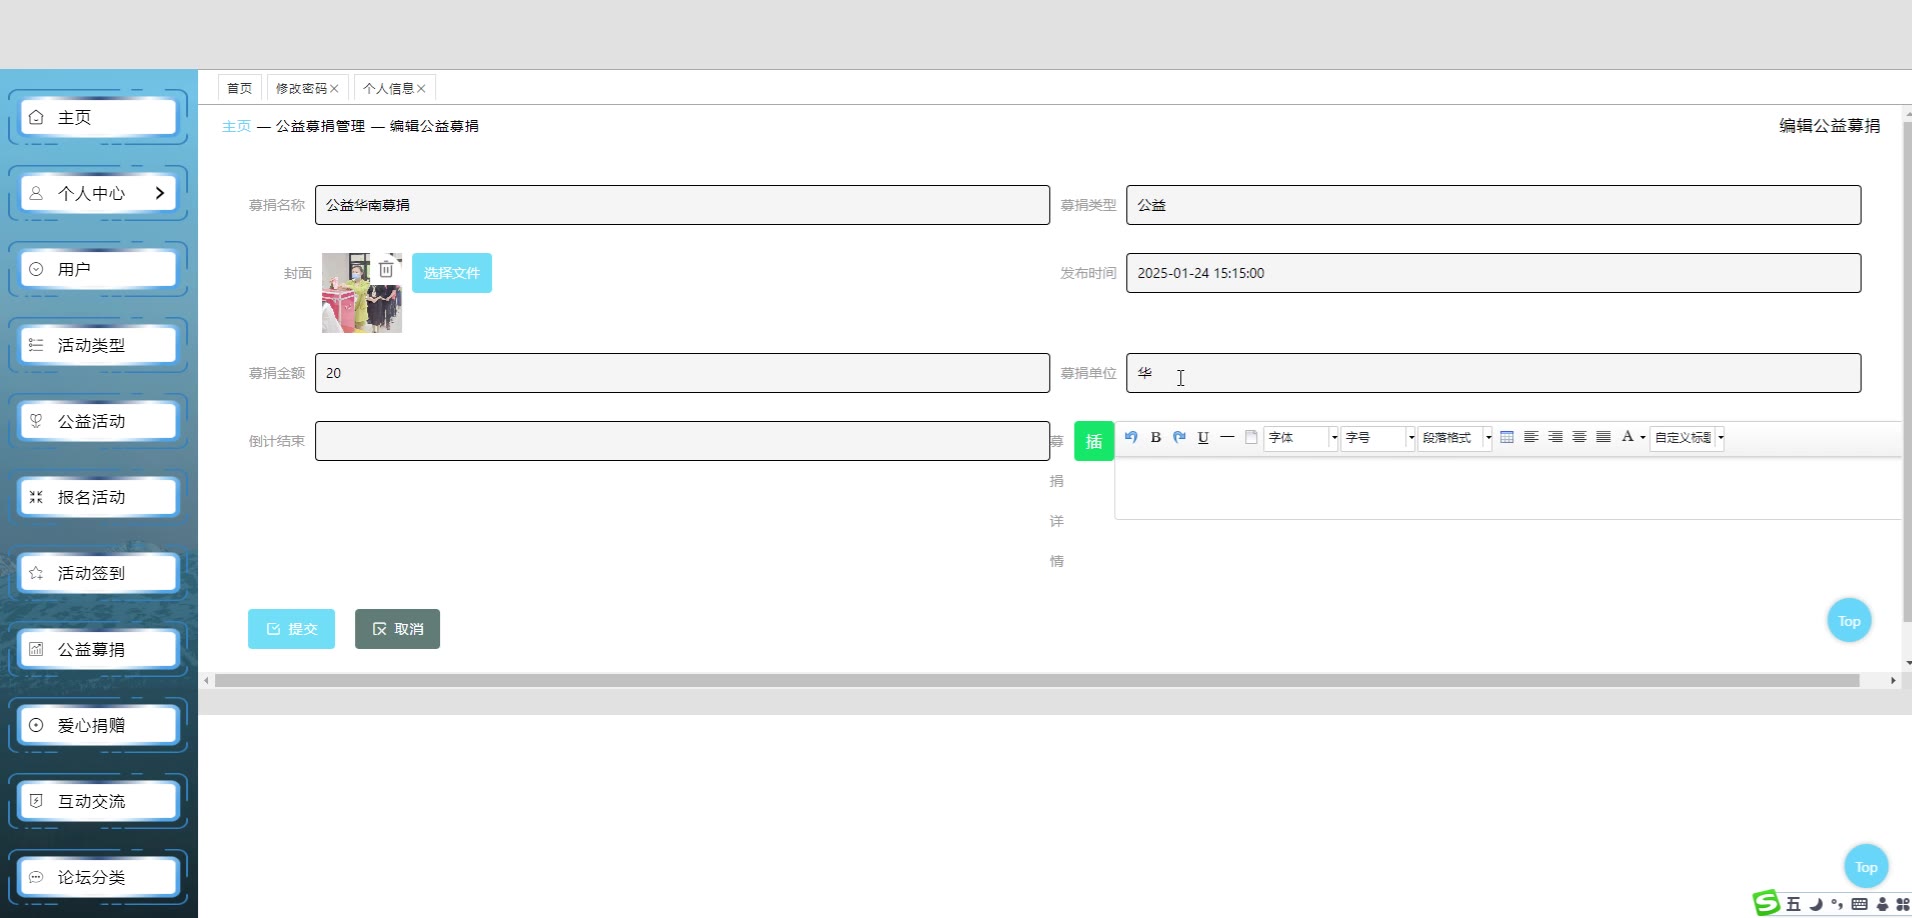This screenshot has width=1912, height=918.
Task: Insert a horizontal rule in editor
Action: click(1227, 437)
